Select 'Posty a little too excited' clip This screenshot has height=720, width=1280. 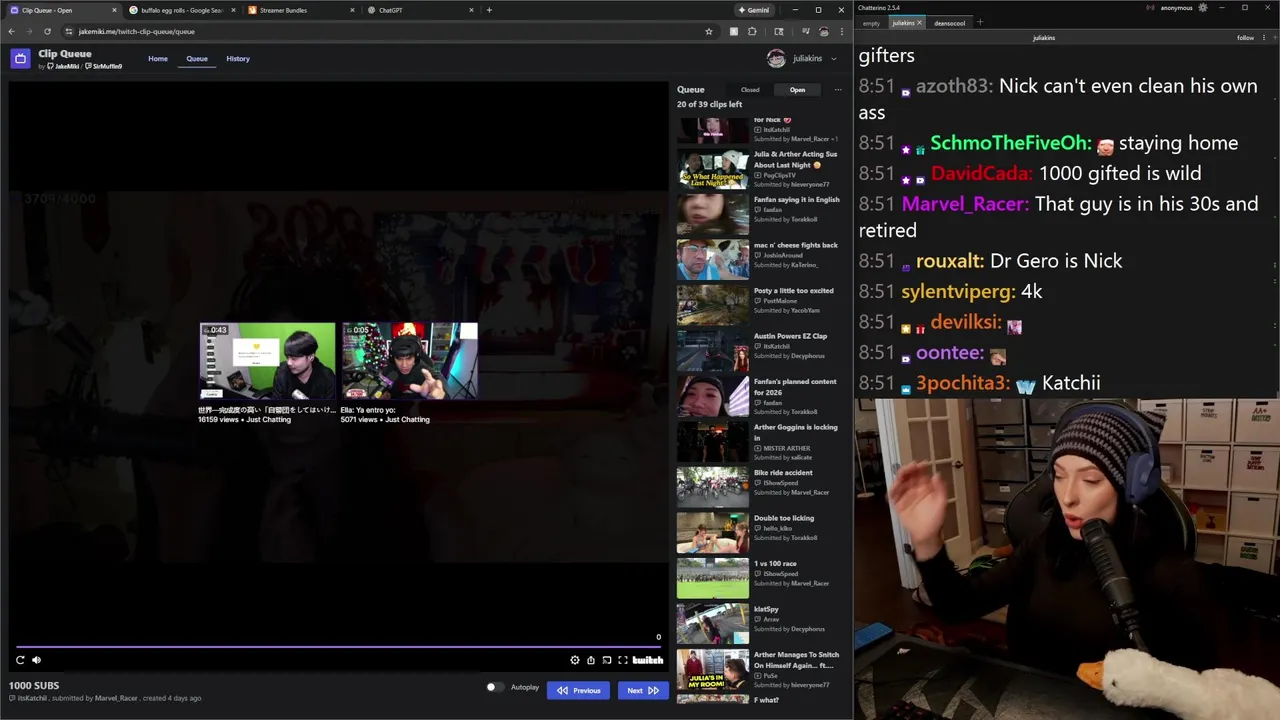coord(759,305)
